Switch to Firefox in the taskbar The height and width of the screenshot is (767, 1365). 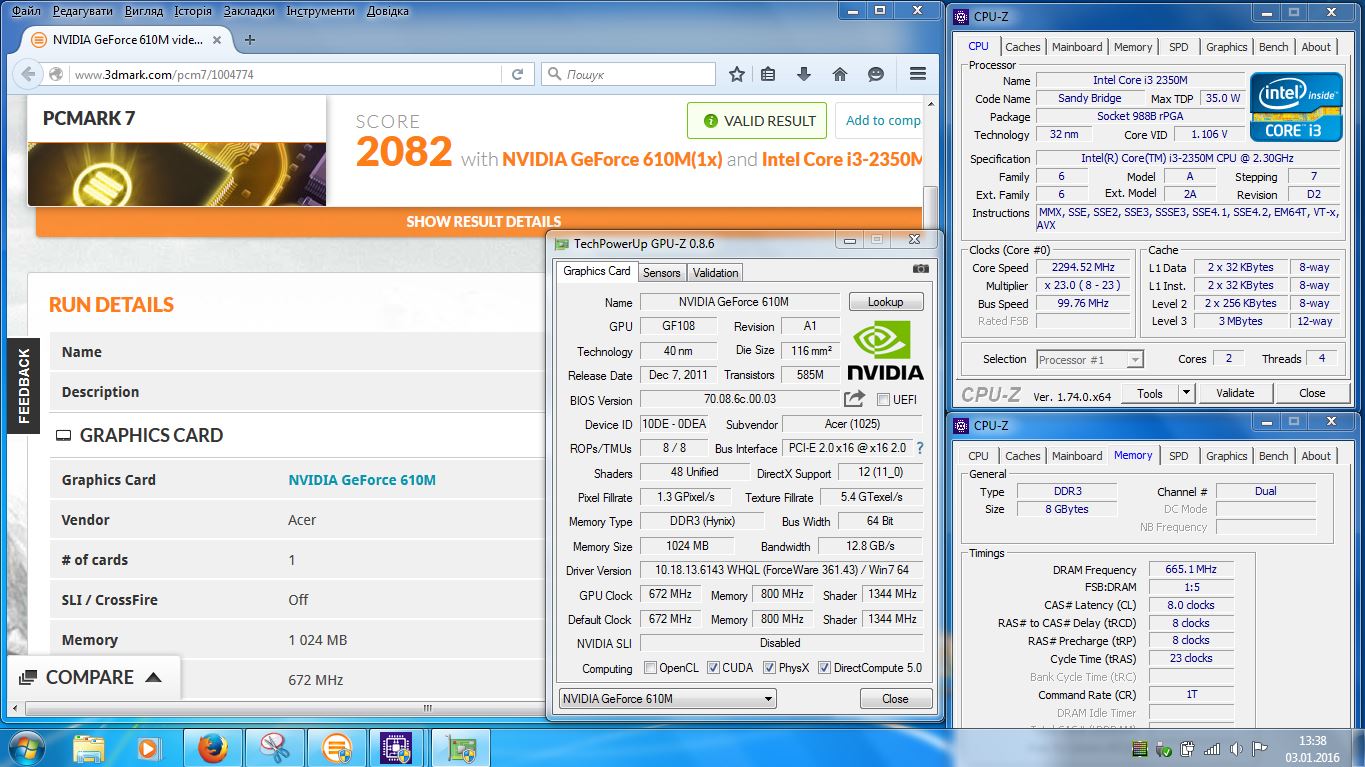pos(211,748)
